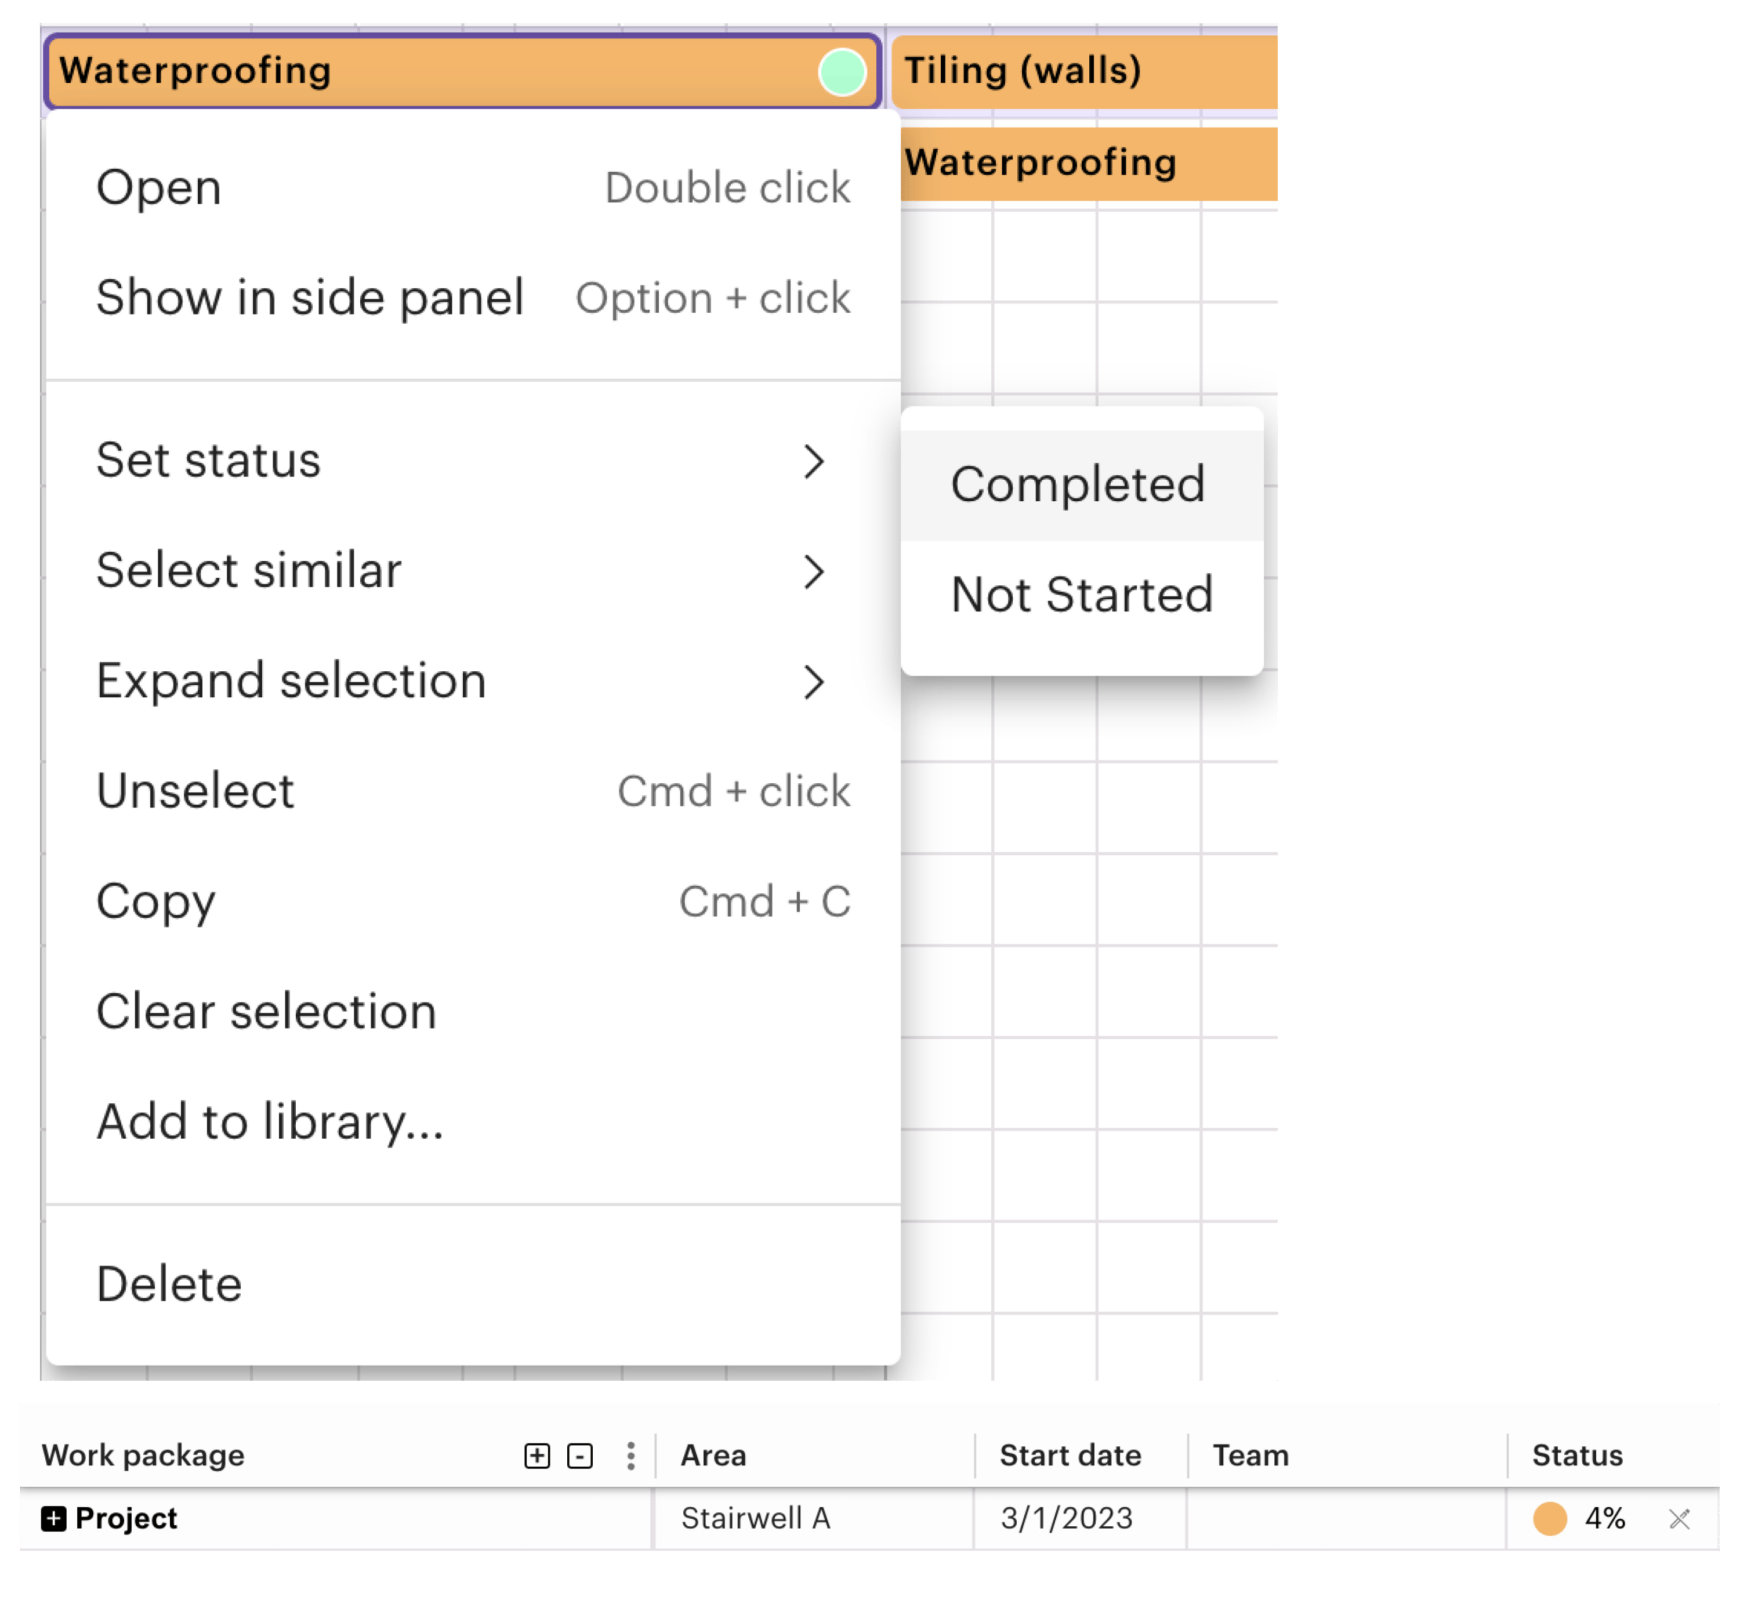Choose Completed status option
The image size is (1740, 1600).
pyautogui.click(x=1079, y=485)
